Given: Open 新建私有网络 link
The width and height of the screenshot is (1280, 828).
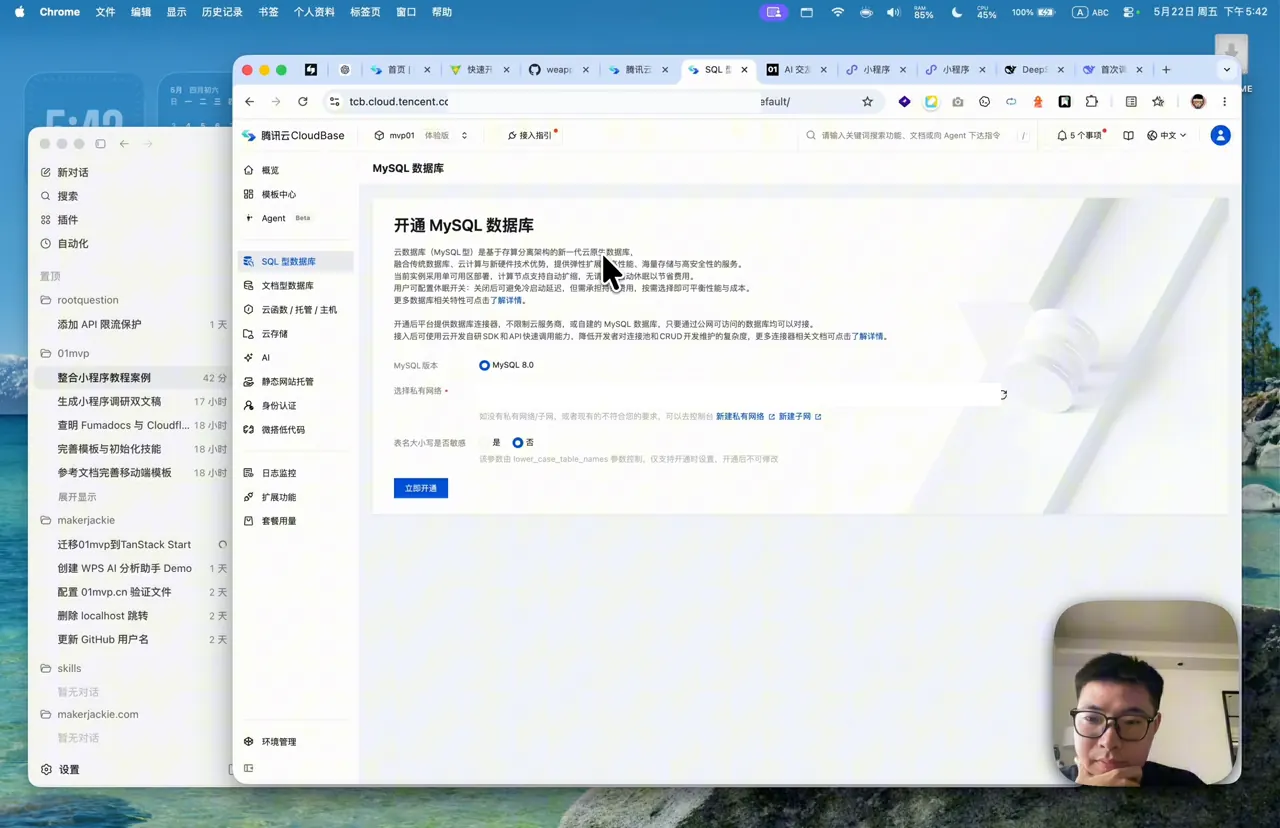Looking at the screenshot, I should point(740,416).
